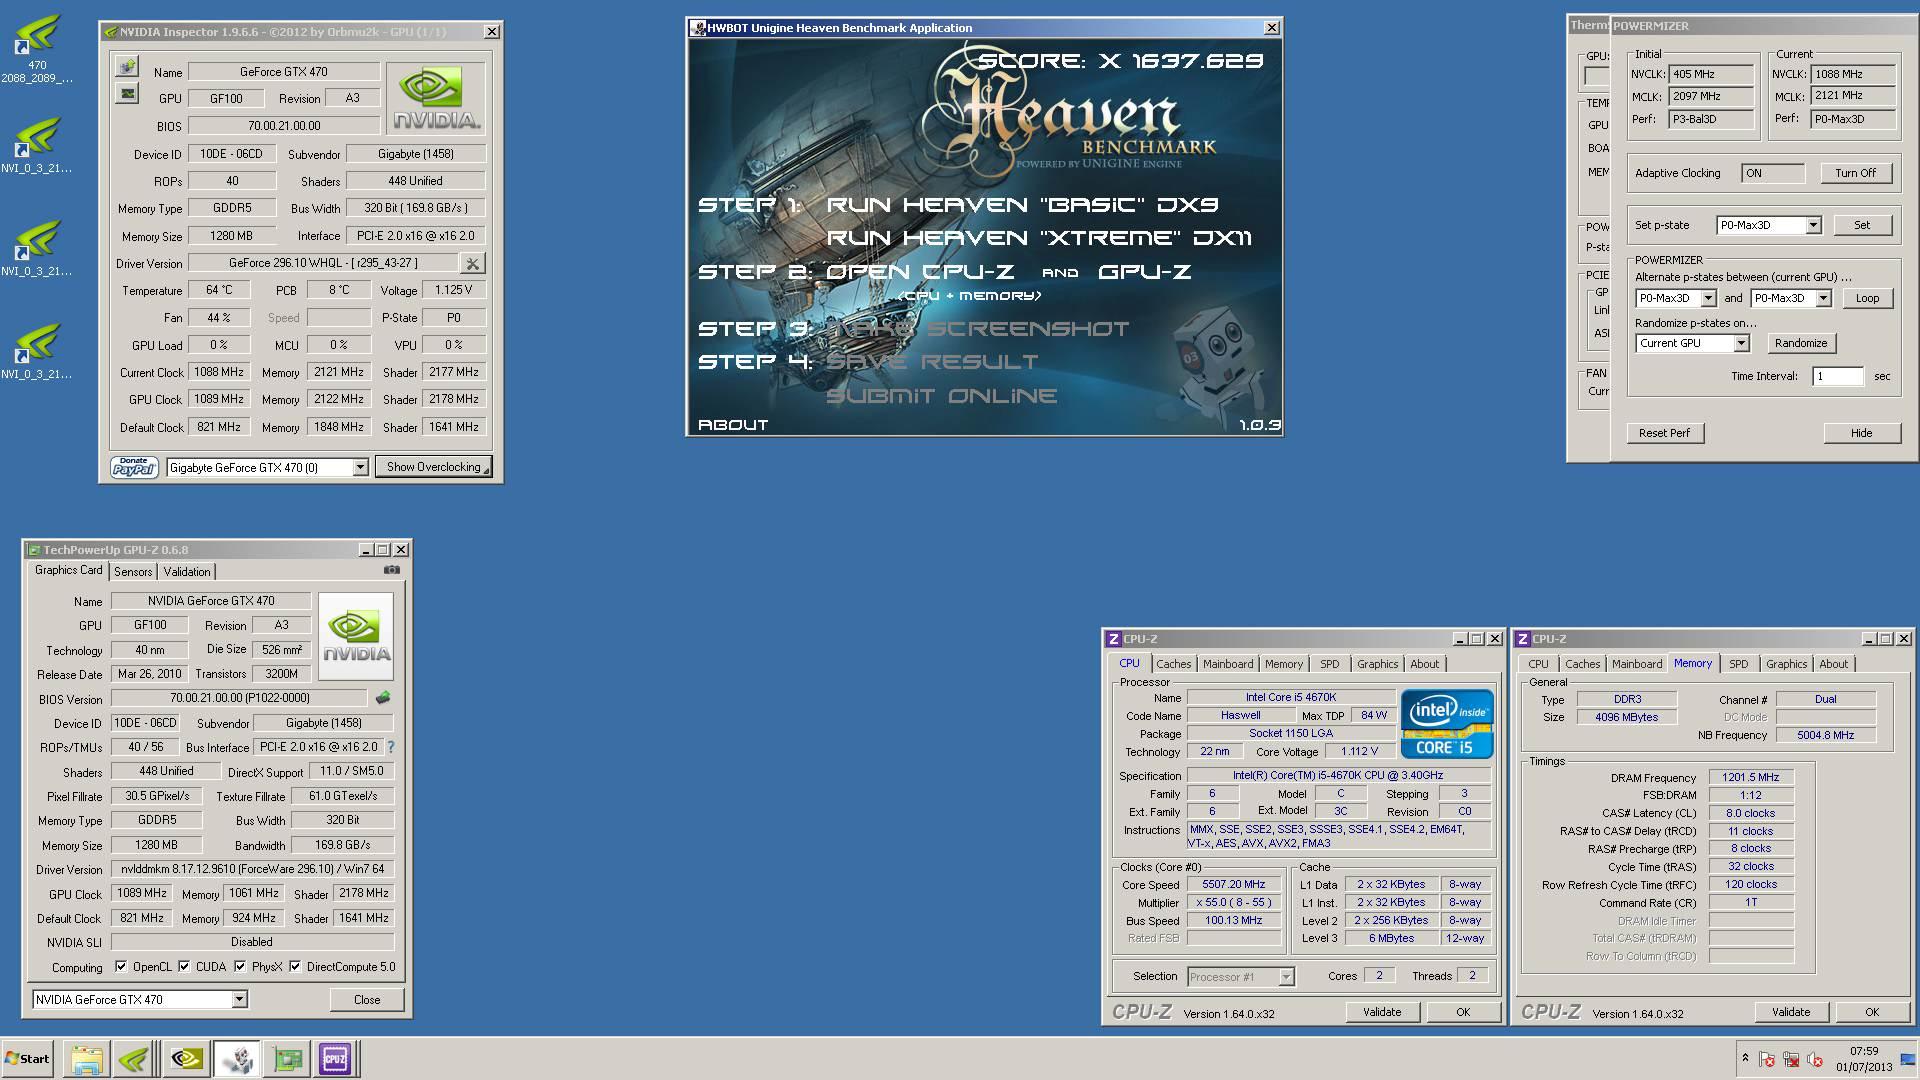
Task: Click the NVIDIA logo in NVIDIA Inspector
Action: coord(435,99)
